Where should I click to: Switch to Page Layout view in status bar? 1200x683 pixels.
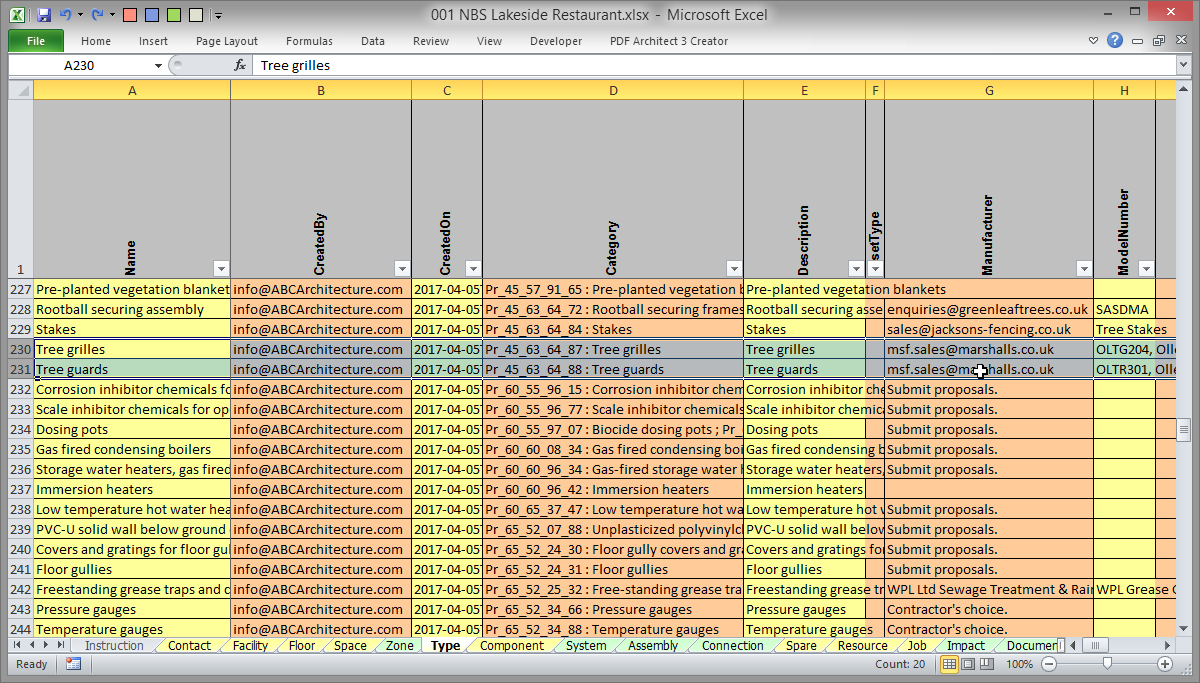967,663
